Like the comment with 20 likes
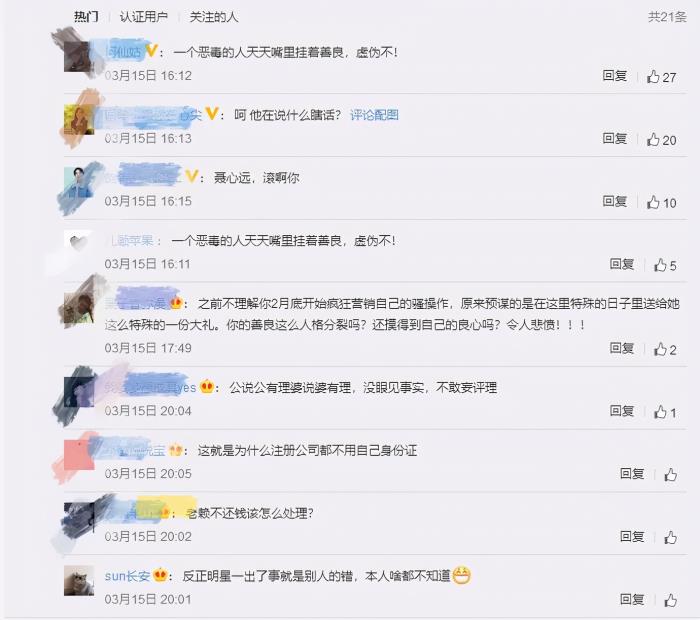 tap(661, 140)
